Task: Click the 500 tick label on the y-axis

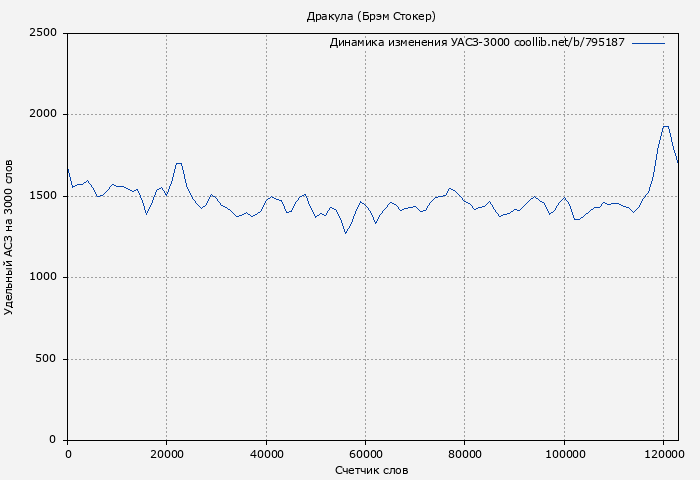Action: click(48, 359)
